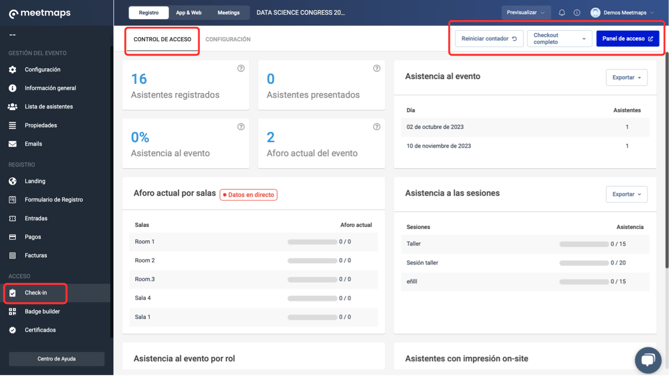Viewport: 670px width, 377px height.
Task: Open the Badge builder QR icon
Action: [x=12, y=312]
